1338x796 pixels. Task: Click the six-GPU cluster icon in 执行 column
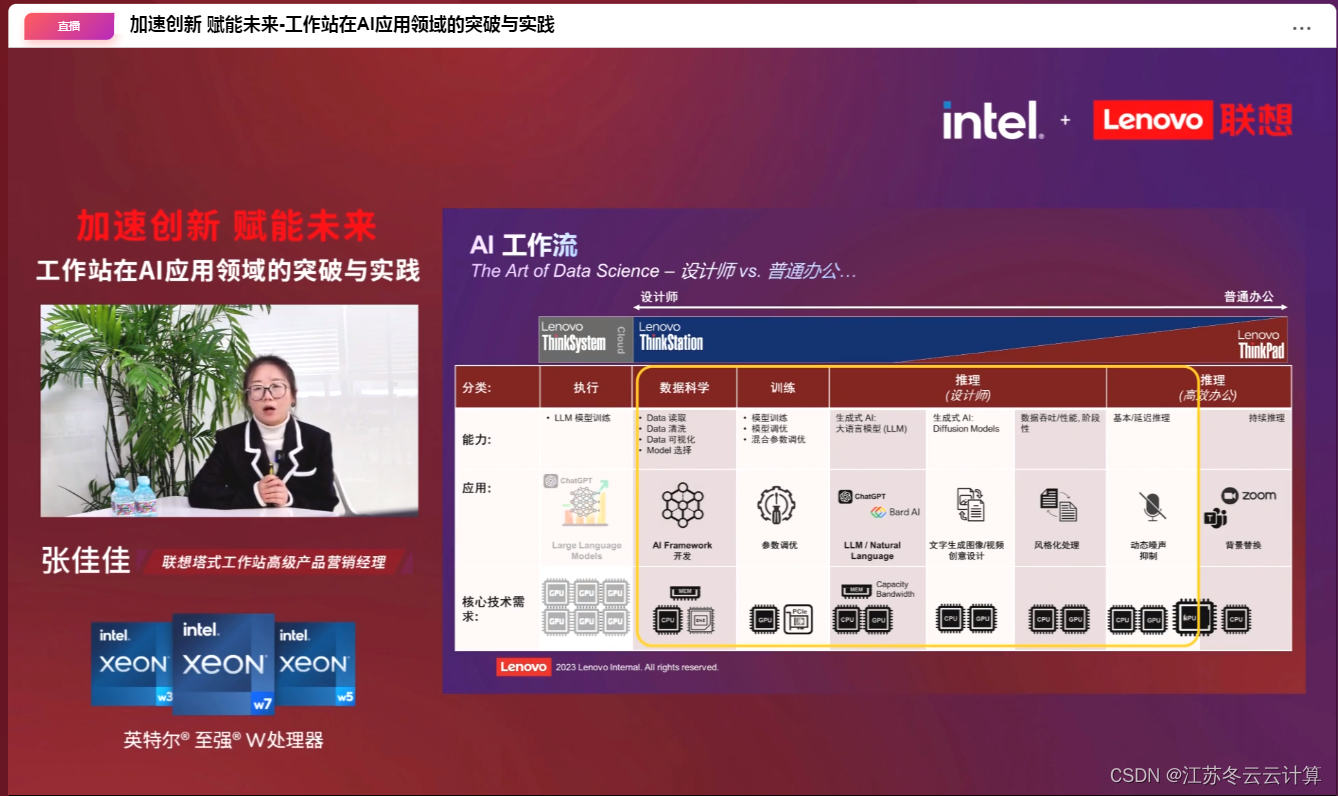pos(586,606)
